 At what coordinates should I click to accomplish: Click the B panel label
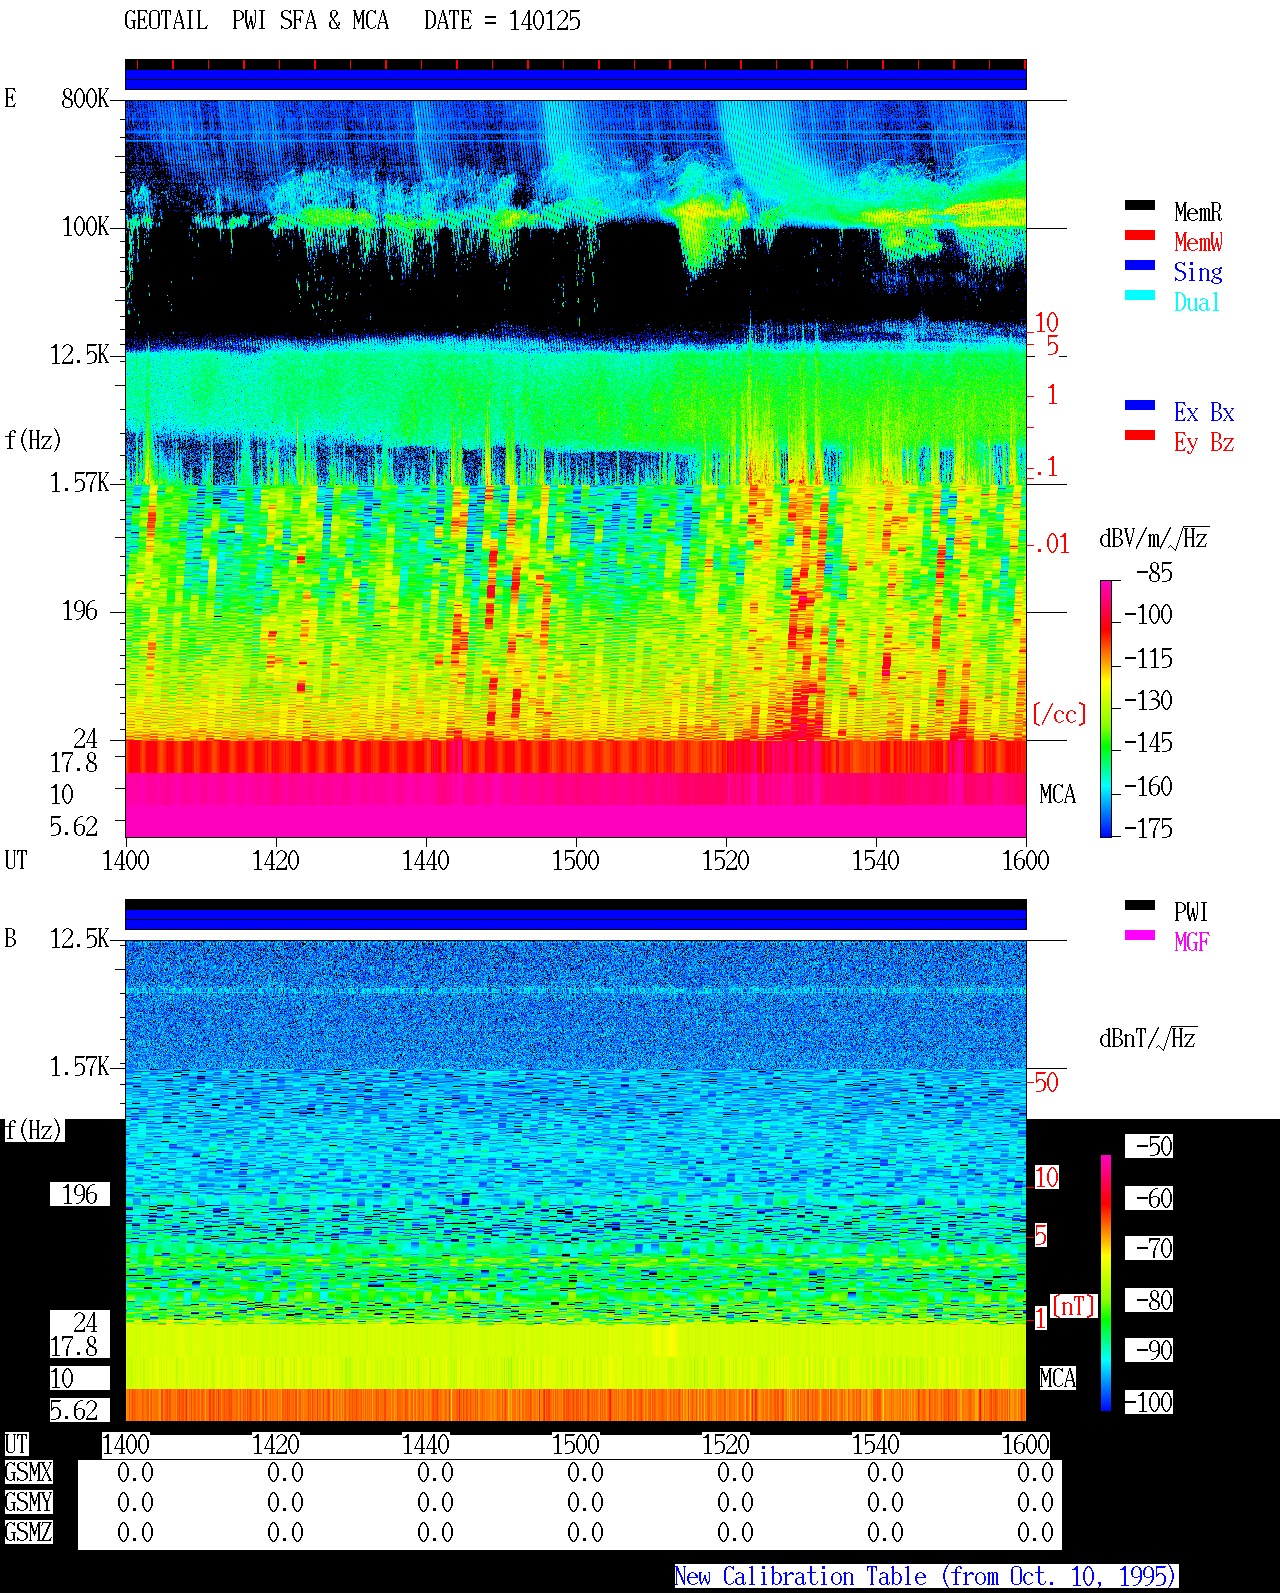(x=10, y=939)
